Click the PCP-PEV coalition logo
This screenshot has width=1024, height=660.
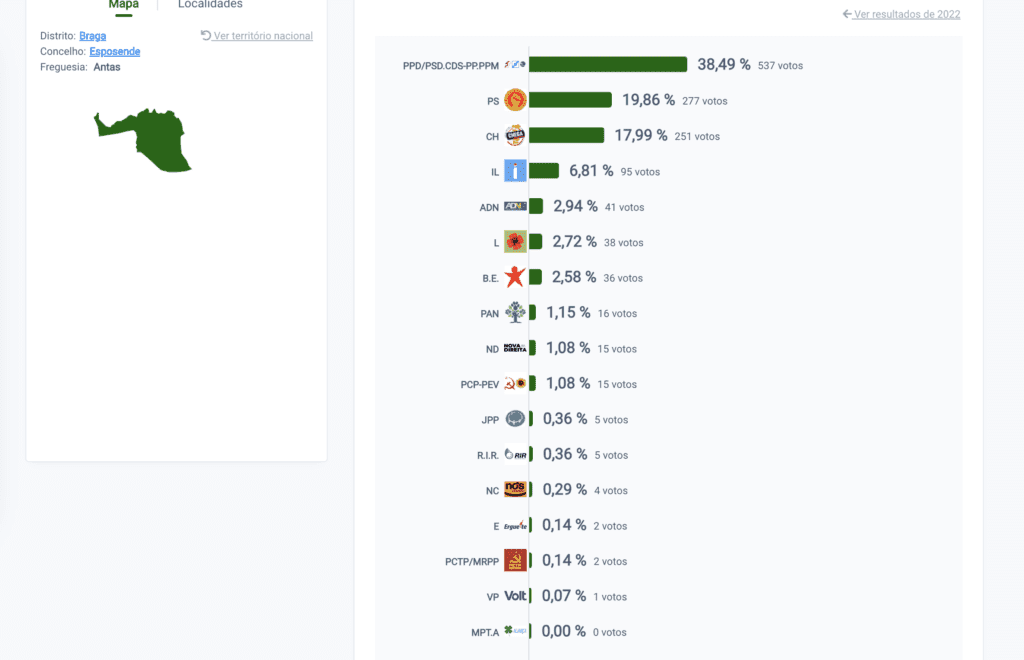pos(515,383)
